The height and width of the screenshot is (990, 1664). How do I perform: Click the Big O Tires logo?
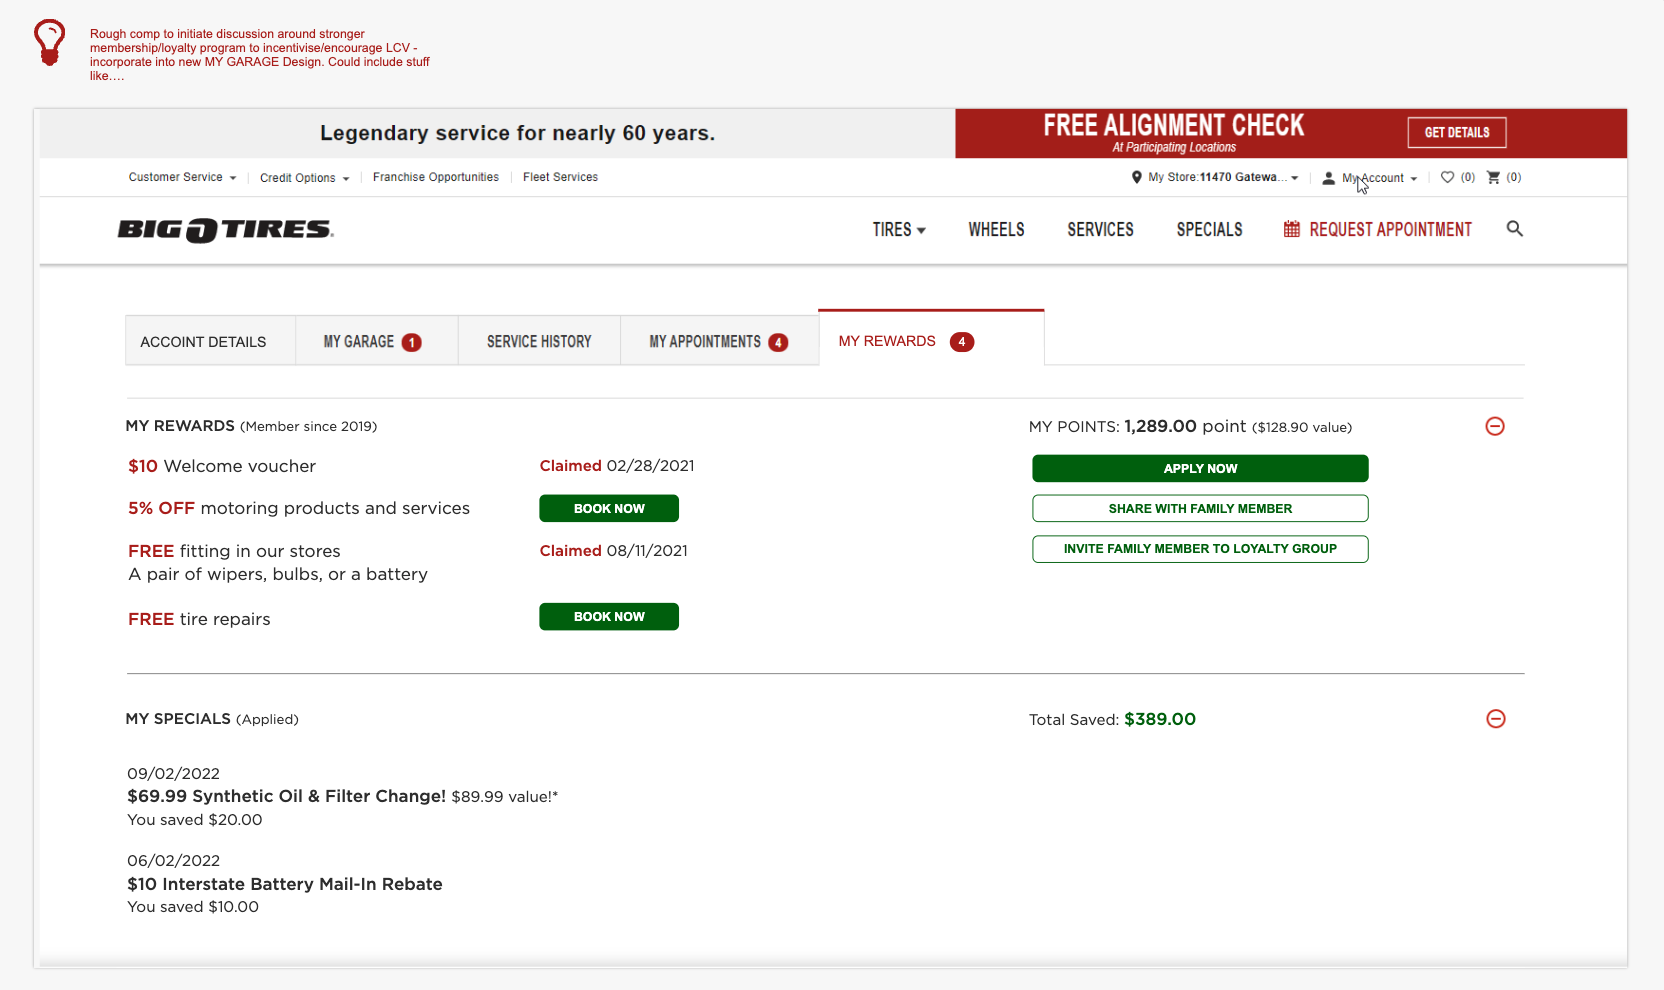tap(225, 229)
